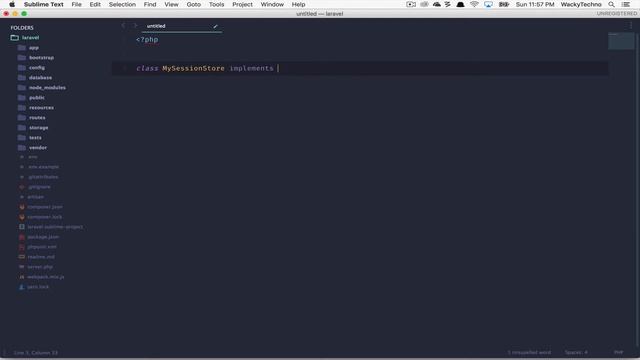The image size is (640, 360).
Task: Click the app folder icon
Action: pos(22,48)
